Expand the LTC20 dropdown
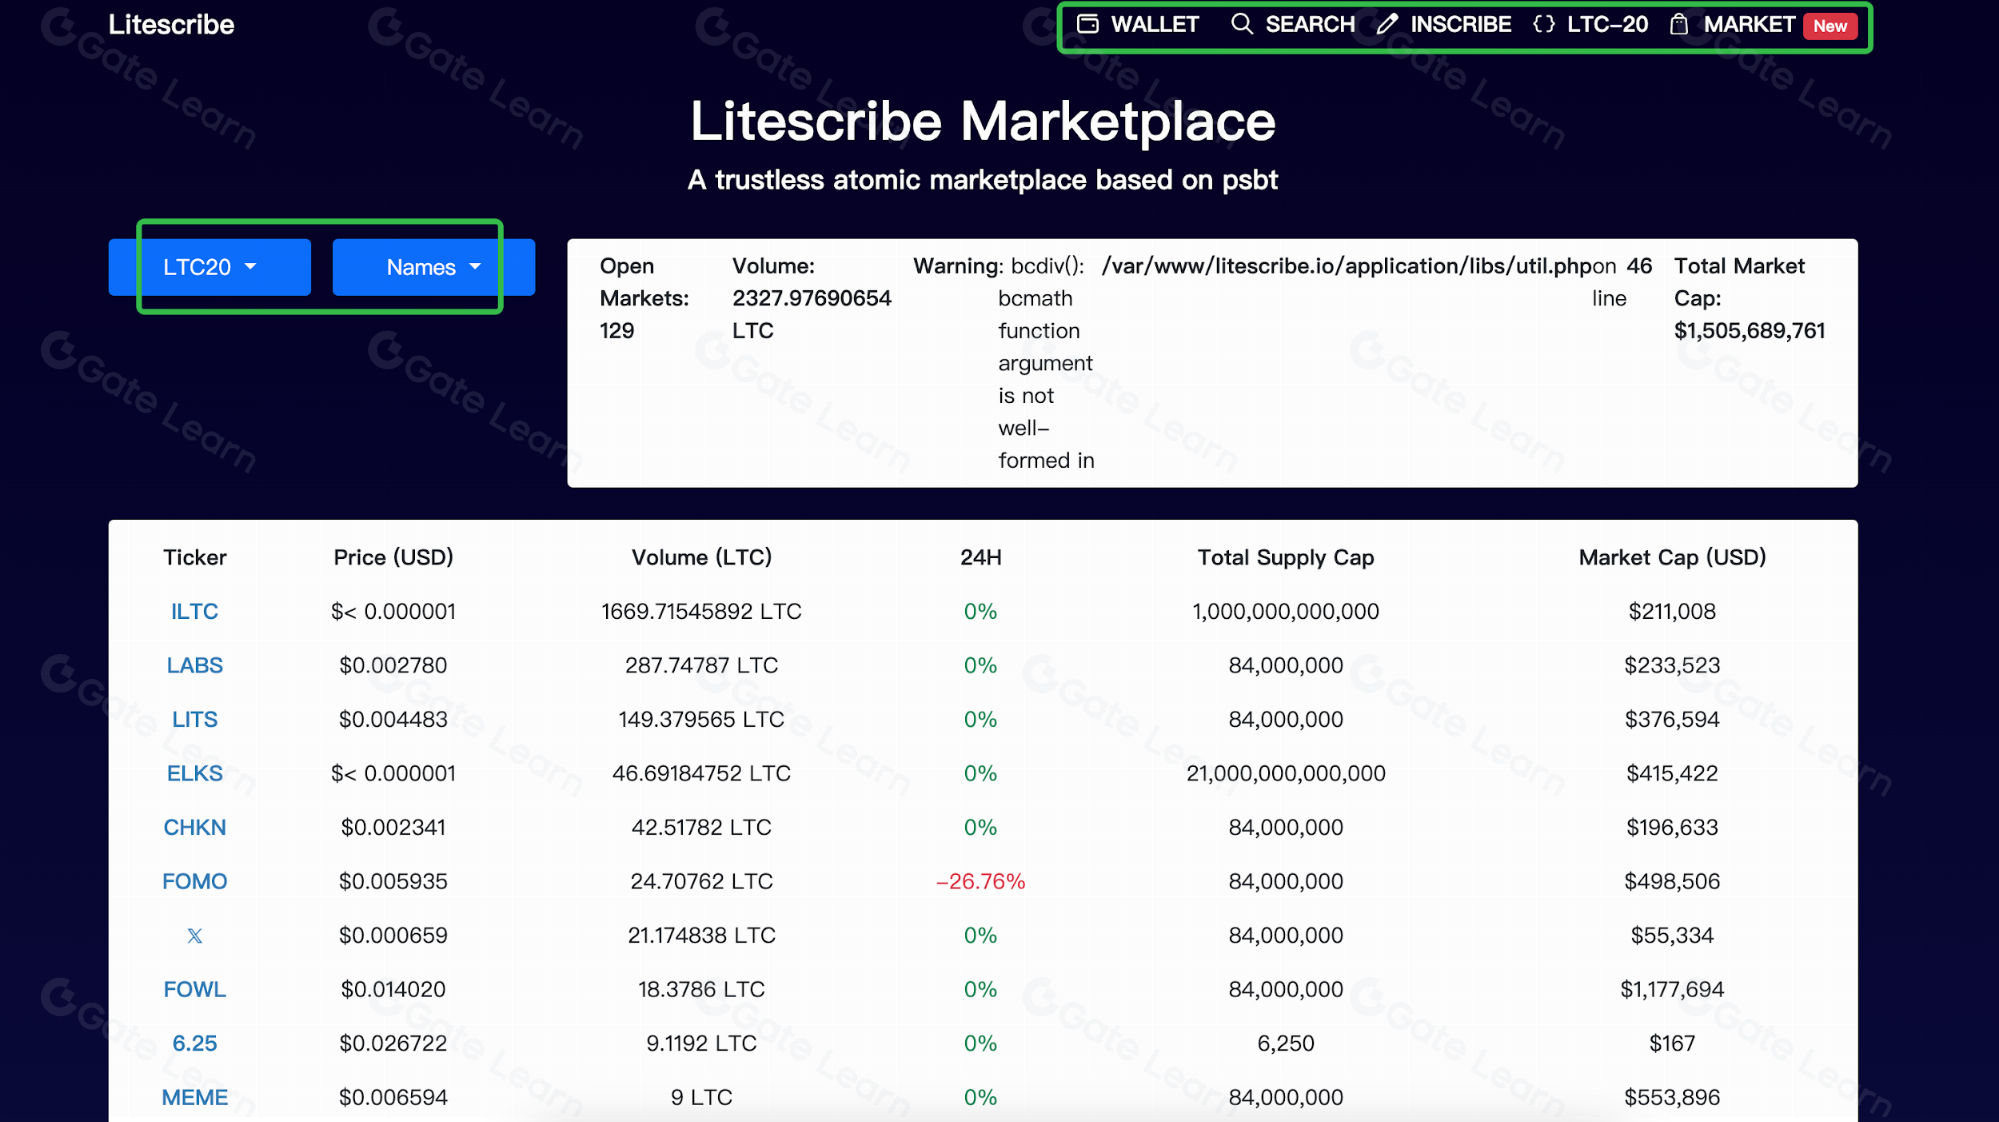The width and height of the screenshot is (1999, 1122). coord(210,267)
